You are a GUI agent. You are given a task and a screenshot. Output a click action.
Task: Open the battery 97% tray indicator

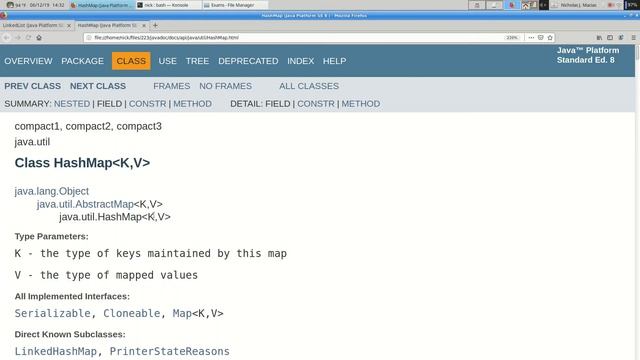(632, 5)
